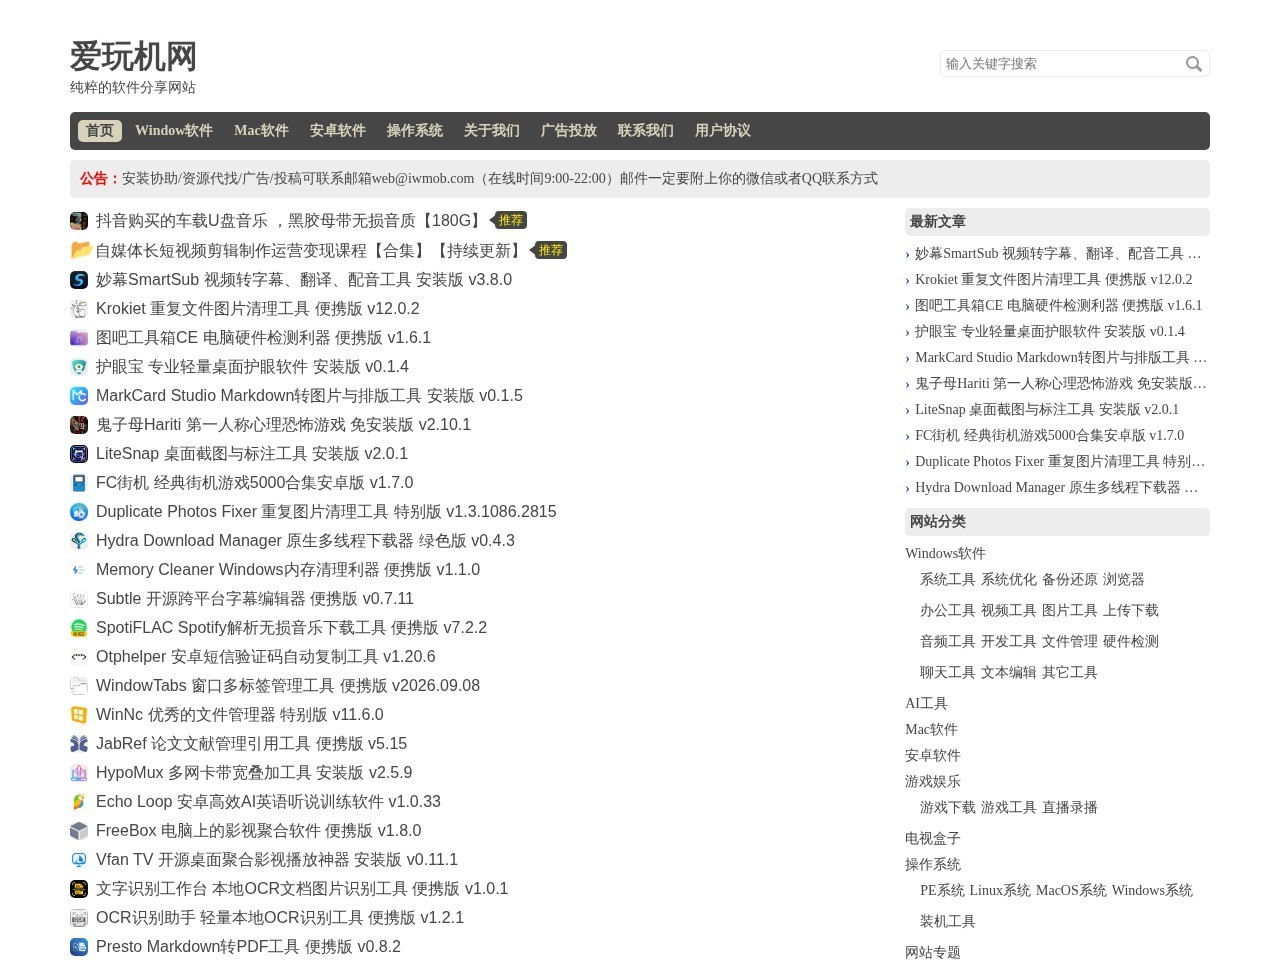The image size is (1280, 960).
Task: Click the search magnifier icon
Action: click(x=1193, y=64)
